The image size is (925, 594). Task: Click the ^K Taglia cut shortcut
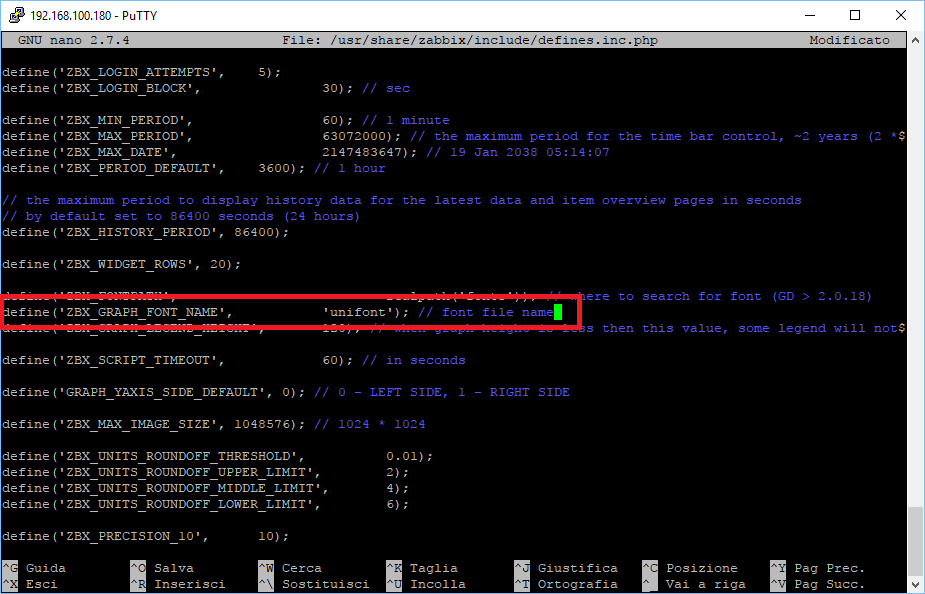coord(422,568)
